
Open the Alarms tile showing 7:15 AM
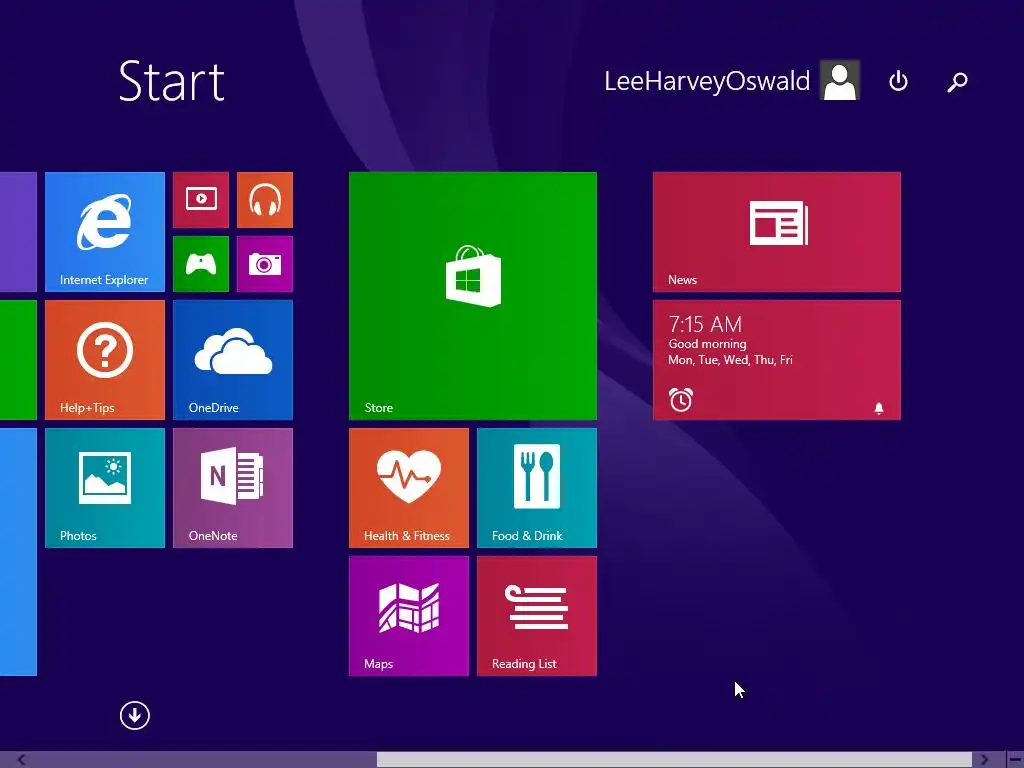[776, 360]
